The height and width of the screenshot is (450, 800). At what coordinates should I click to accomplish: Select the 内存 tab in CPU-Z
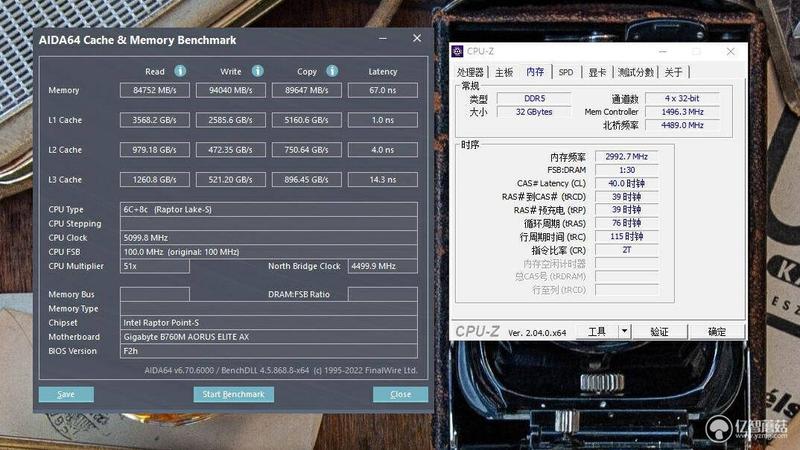[x=535, y=72]
